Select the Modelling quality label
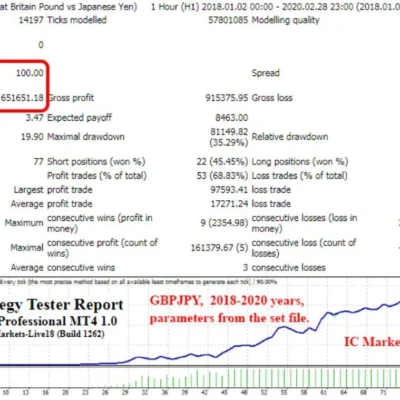The image size is (400, 400). pyautogui.click(x=286, y=20)
